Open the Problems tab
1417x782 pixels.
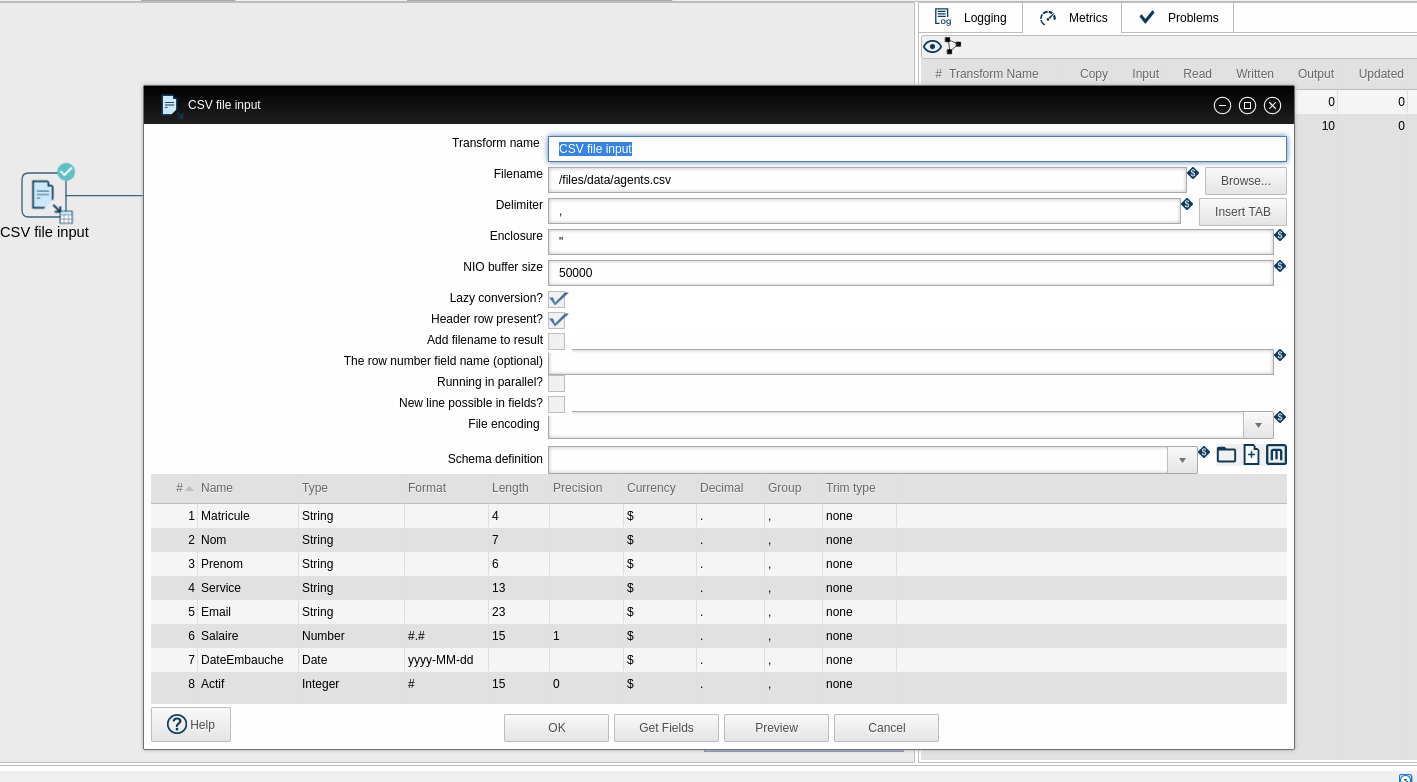1178,18
